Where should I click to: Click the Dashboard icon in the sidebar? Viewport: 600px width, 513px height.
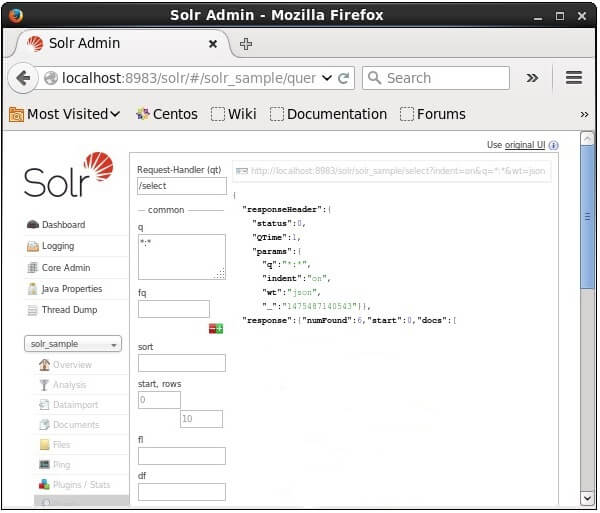tap(33, 225)
